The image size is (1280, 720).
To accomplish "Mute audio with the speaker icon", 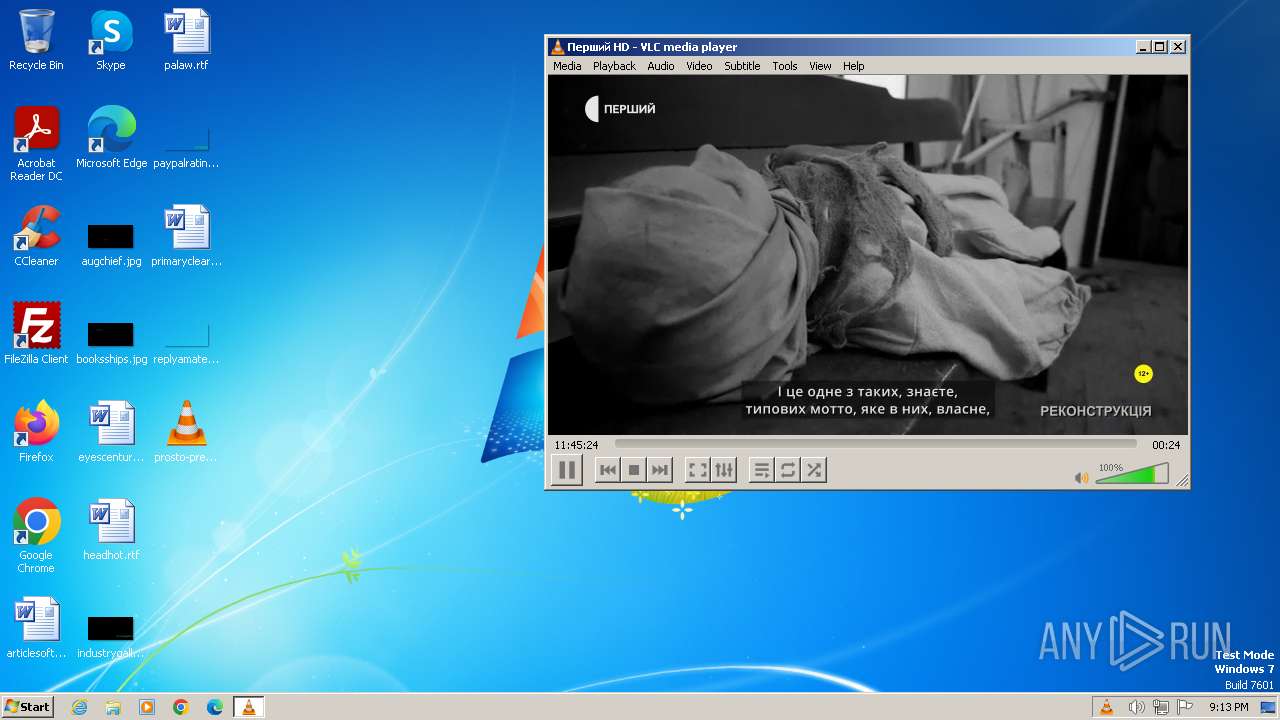I will click(1081, 478).
